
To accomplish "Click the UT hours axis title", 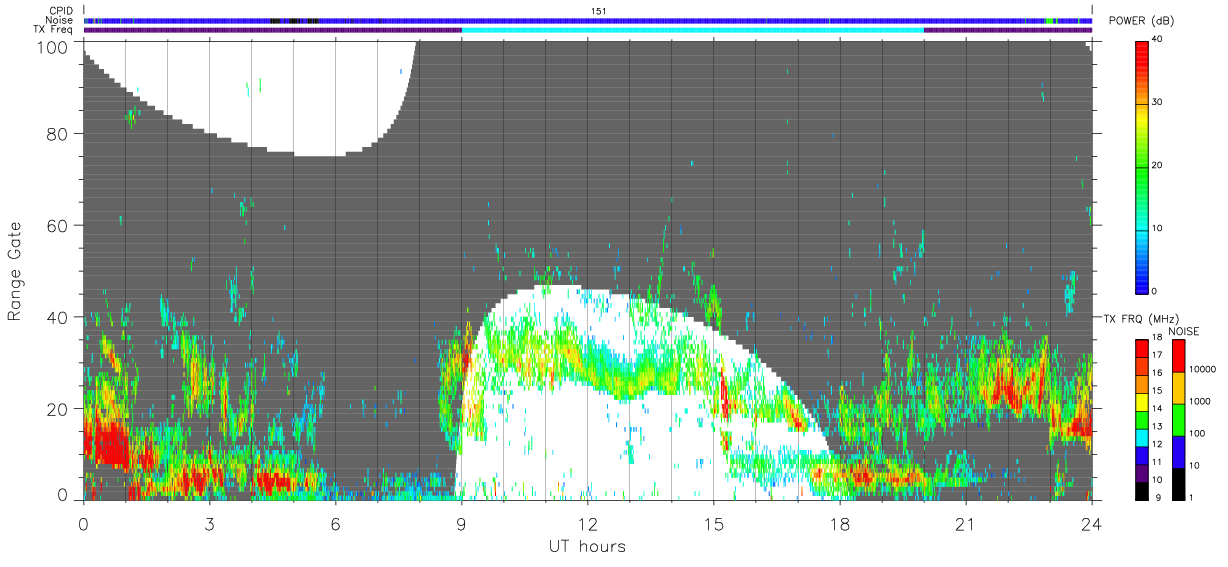I will 586,546.
